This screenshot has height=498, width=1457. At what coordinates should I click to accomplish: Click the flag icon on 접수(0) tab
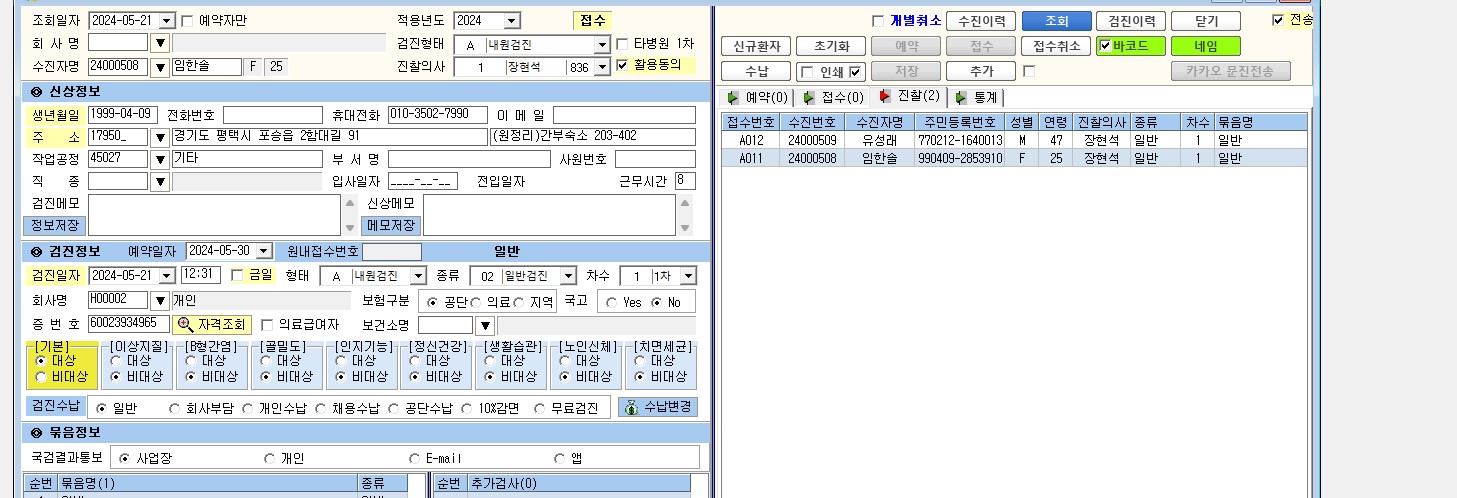[x=808, y=97]
